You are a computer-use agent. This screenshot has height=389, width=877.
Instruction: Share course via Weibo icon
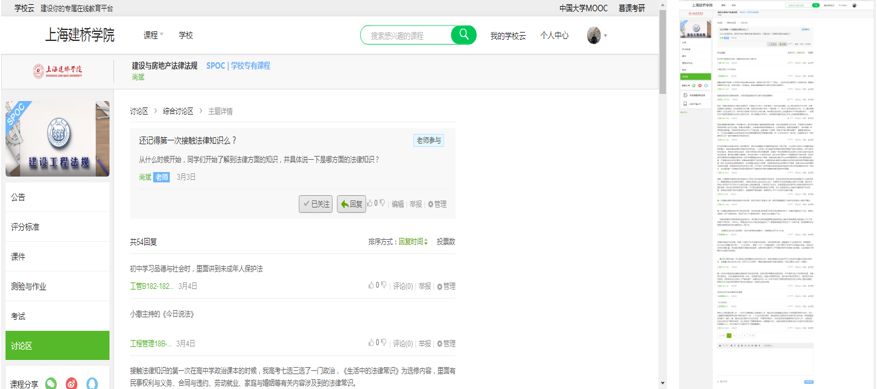(x=72, y=383)
